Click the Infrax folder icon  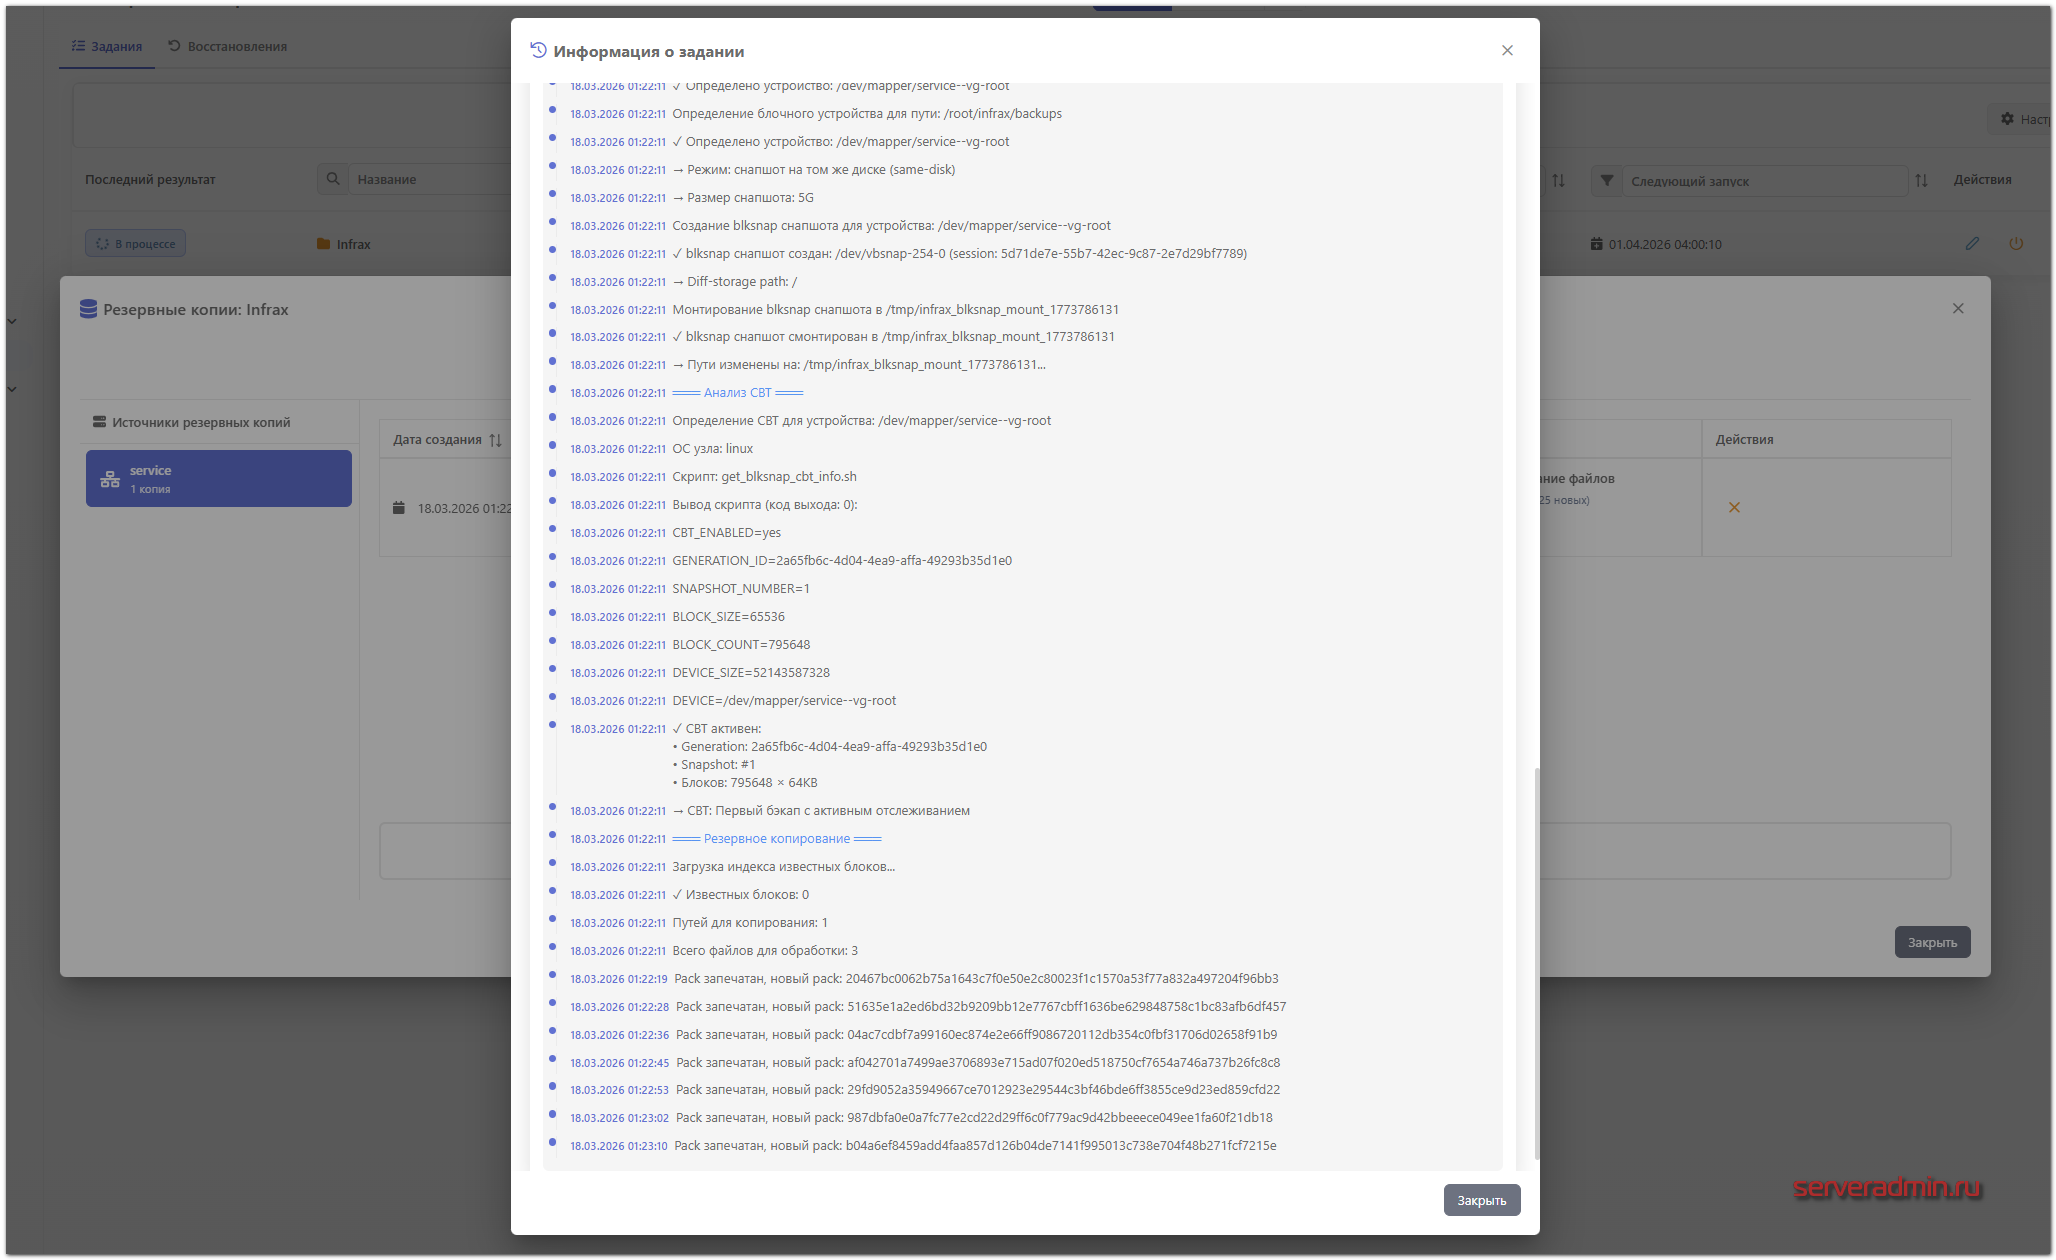(x=323, y=244)
